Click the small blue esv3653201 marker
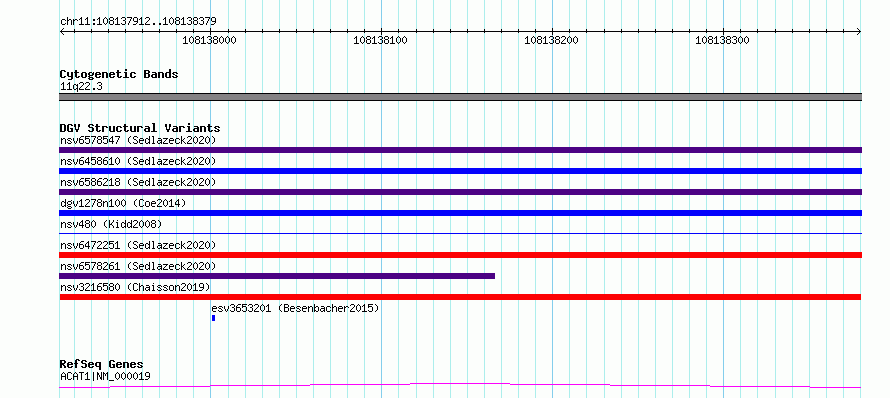Viewport: 890px width, 398px height. click(x=213, y=318)
